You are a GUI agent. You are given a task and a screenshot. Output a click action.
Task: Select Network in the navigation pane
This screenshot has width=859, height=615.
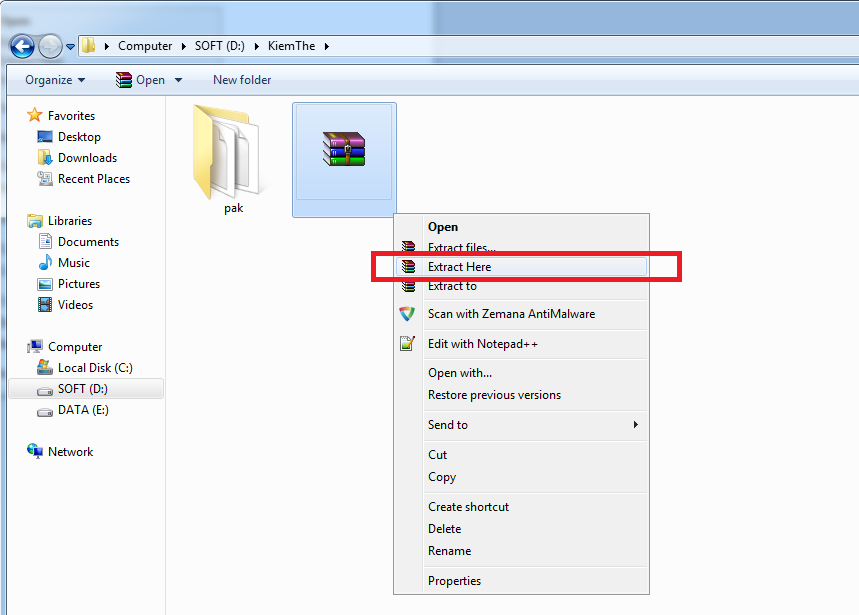pyautogui.click(x=70, y=452)
